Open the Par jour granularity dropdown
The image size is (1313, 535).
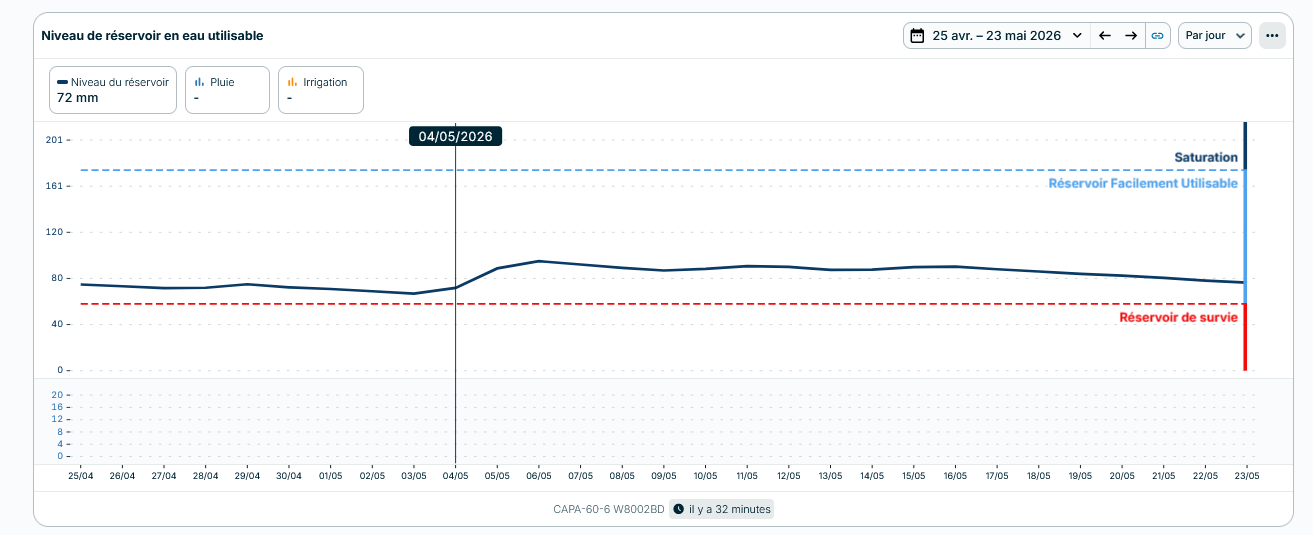[x=1214, y=36]
